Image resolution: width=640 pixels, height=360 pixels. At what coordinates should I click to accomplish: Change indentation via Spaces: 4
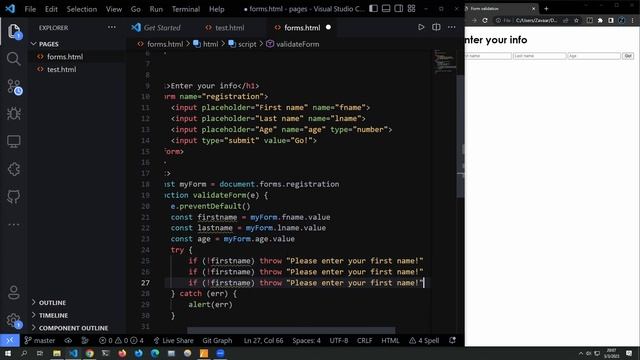[306, 340]
